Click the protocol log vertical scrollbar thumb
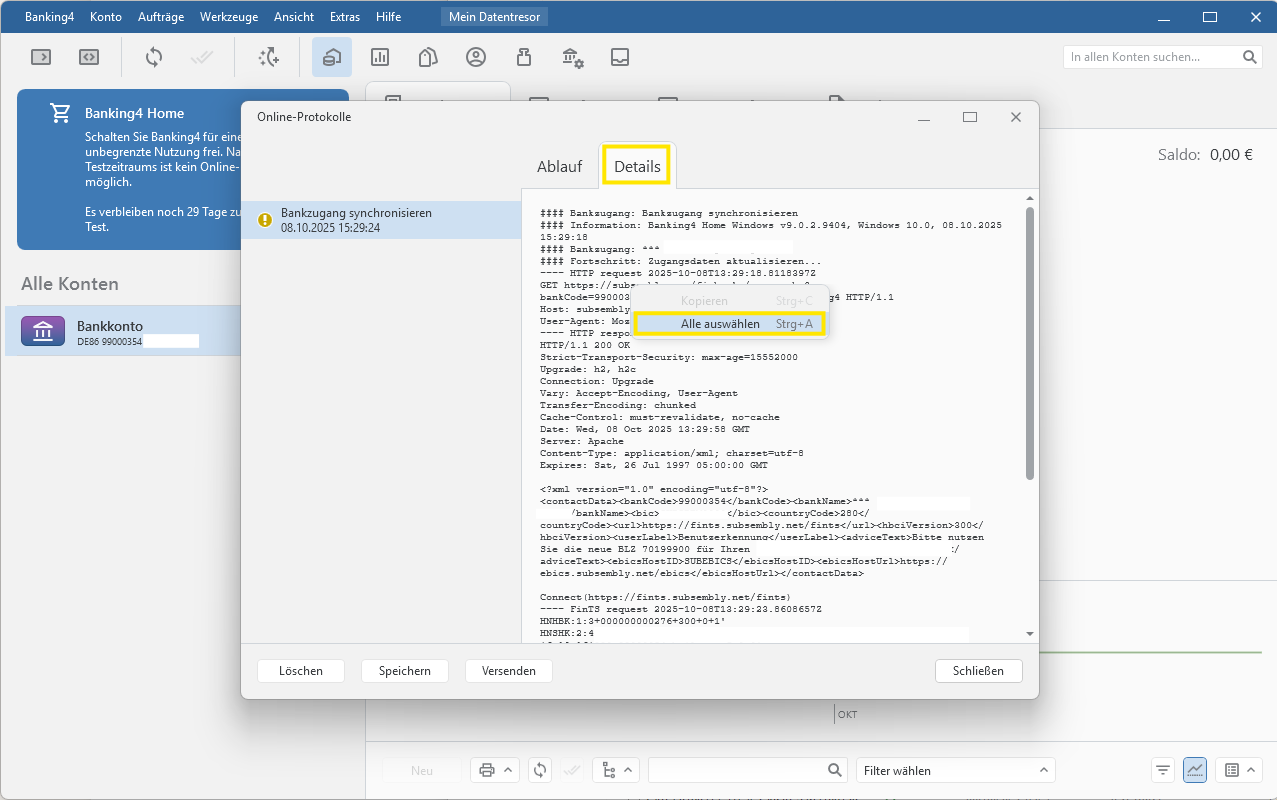This screenshot has width=1277, height=800. [x=1030, y=343]
